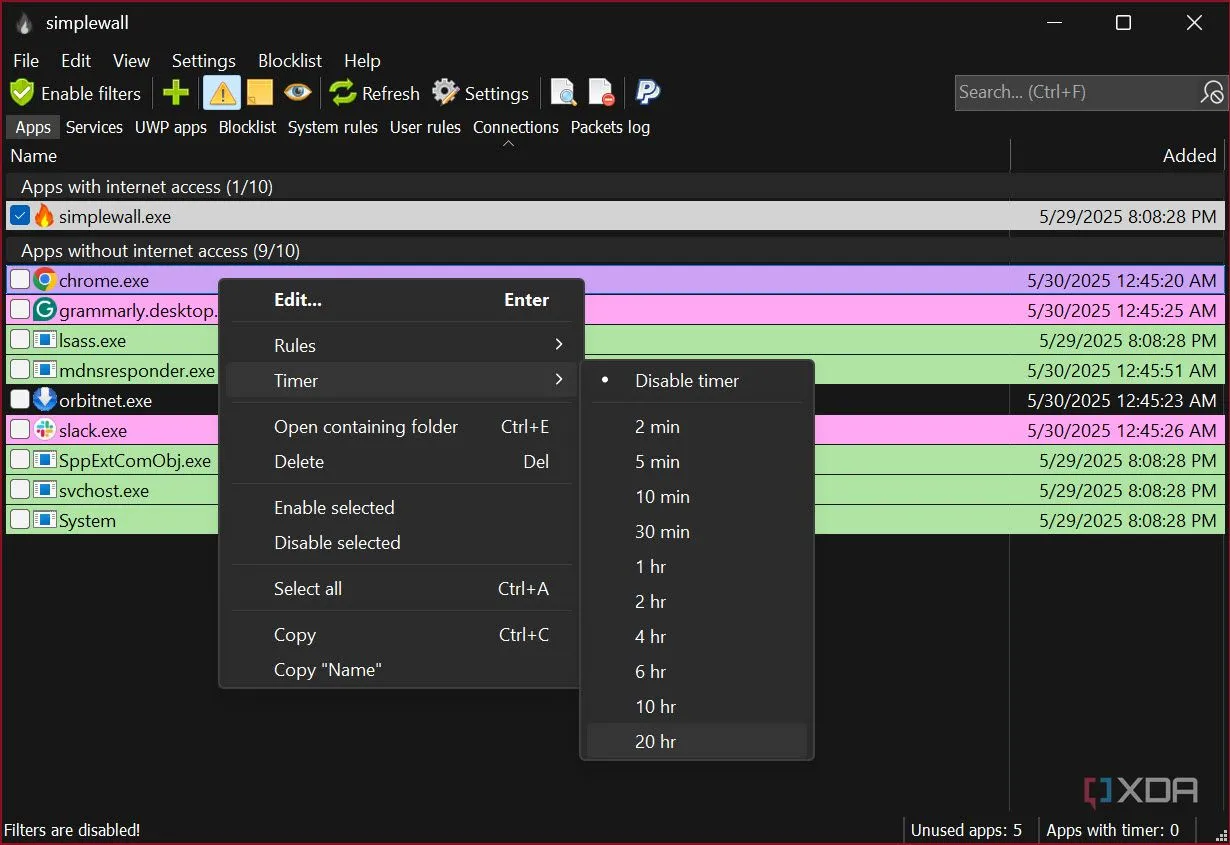1230x845 pixels.
Task: Click the search icon in the search box
Action: click(1211, 92)
